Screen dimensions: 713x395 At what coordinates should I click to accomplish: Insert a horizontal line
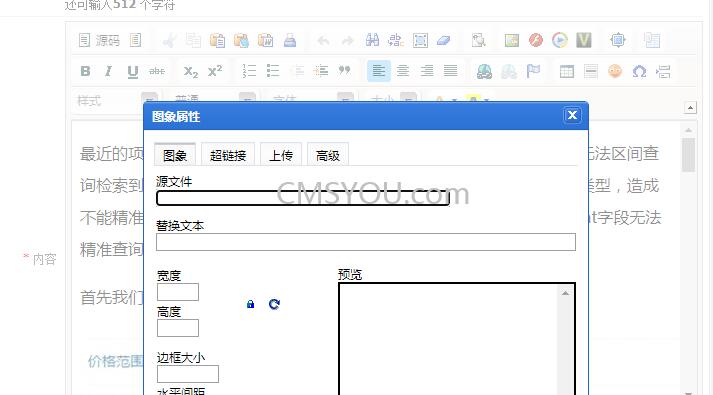(x=591, y=71)
